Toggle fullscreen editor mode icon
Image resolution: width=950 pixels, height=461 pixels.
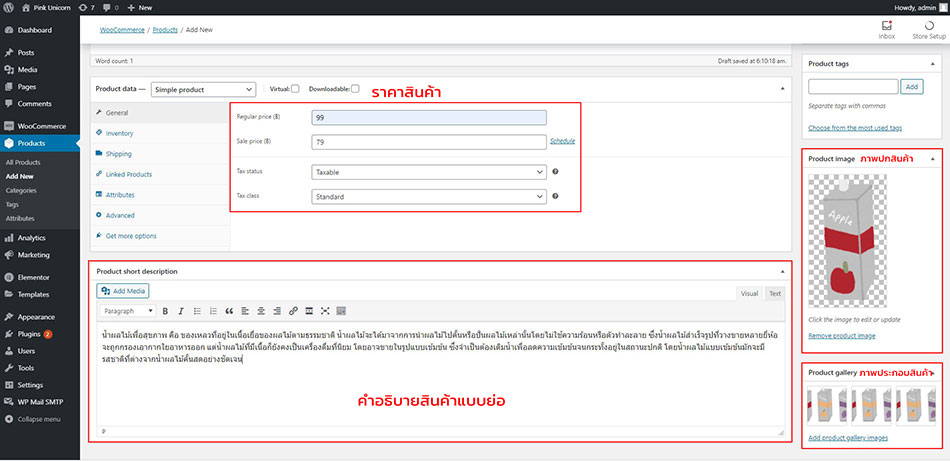[x=325, y=311]
